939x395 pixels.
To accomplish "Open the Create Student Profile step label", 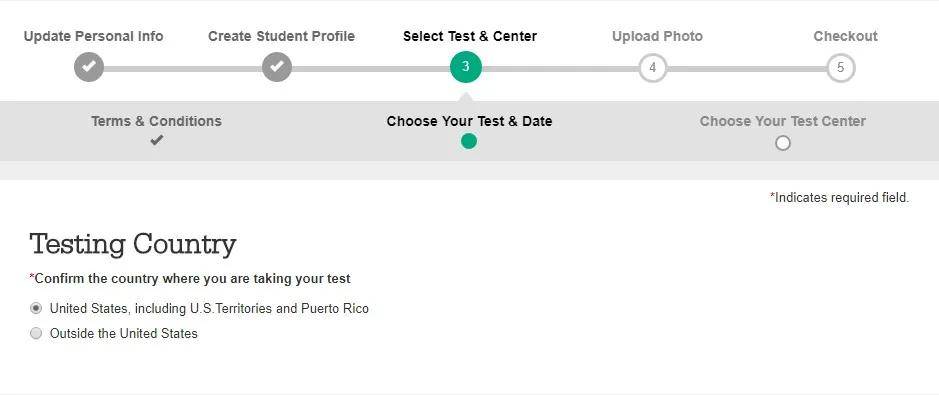I will [281, 37].
